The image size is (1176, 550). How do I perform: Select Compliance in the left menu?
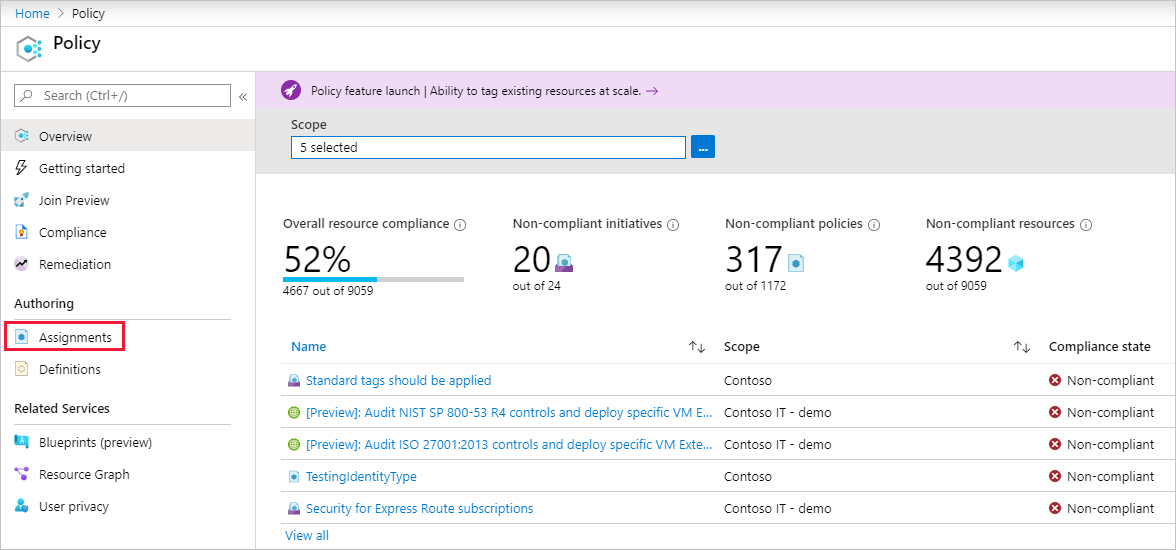click(x=72, y=232)
